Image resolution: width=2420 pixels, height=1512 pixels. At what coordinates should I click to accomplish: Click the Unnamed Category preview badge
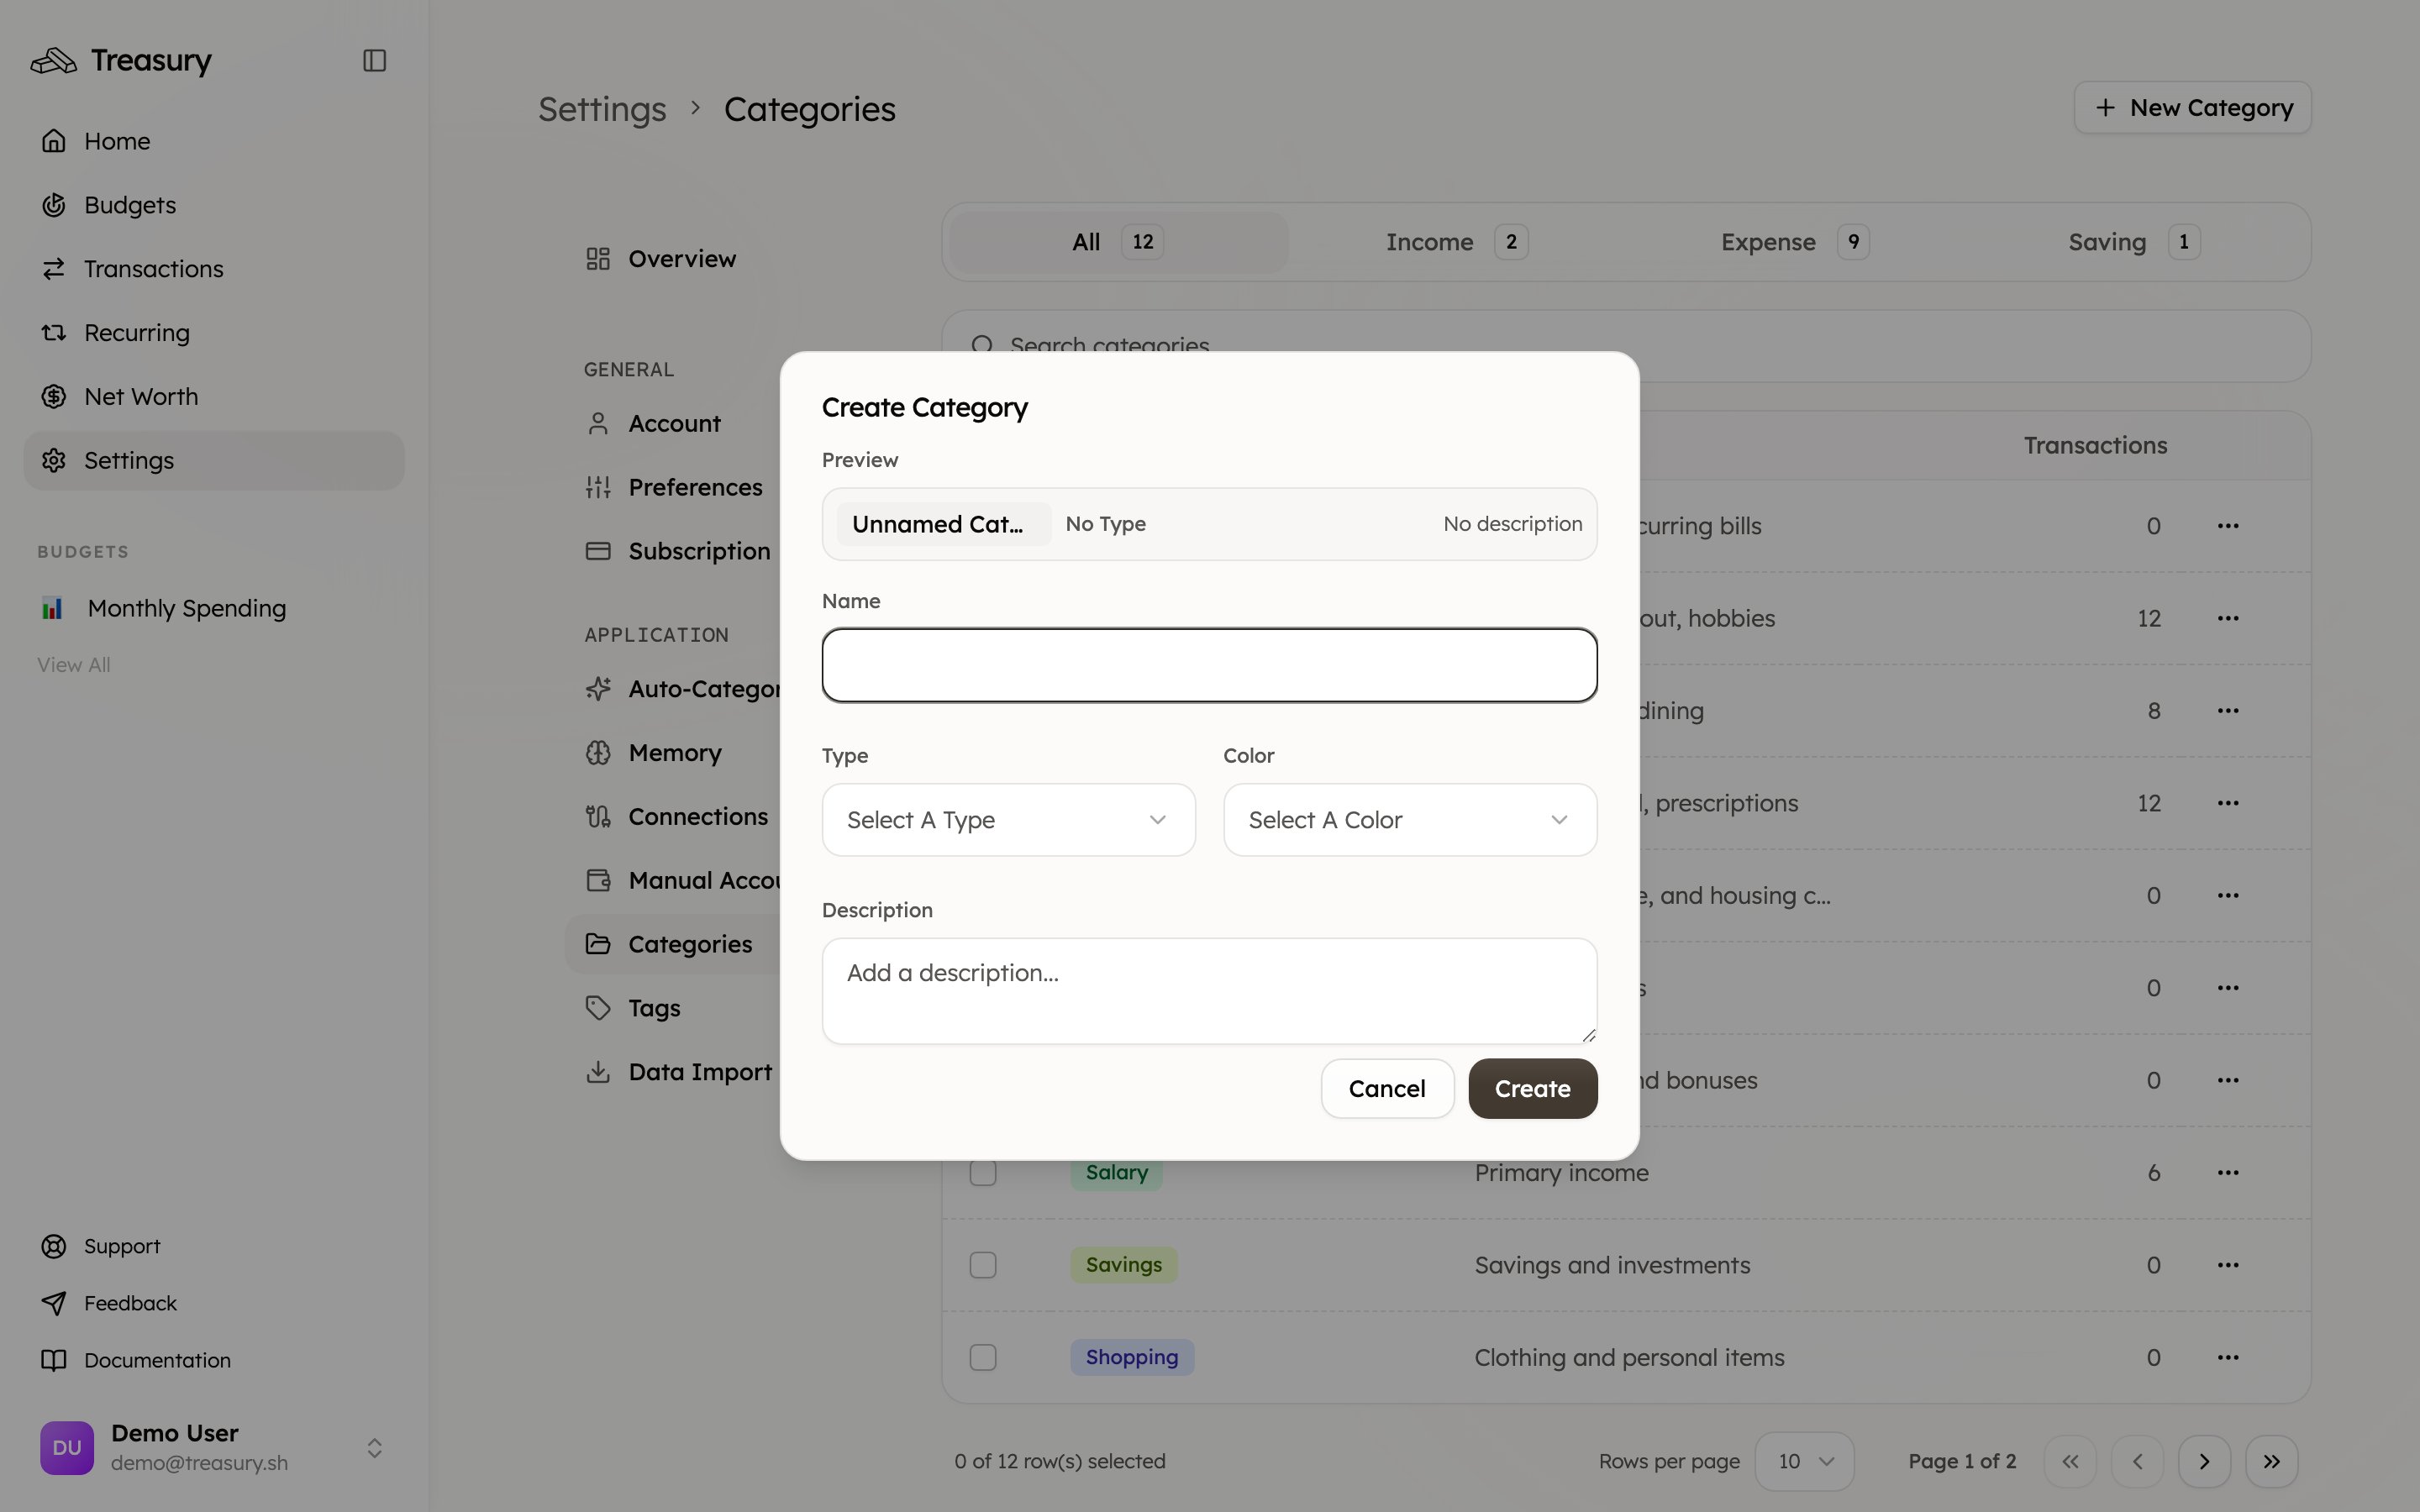pyautogui.click(x=943, y=525)
